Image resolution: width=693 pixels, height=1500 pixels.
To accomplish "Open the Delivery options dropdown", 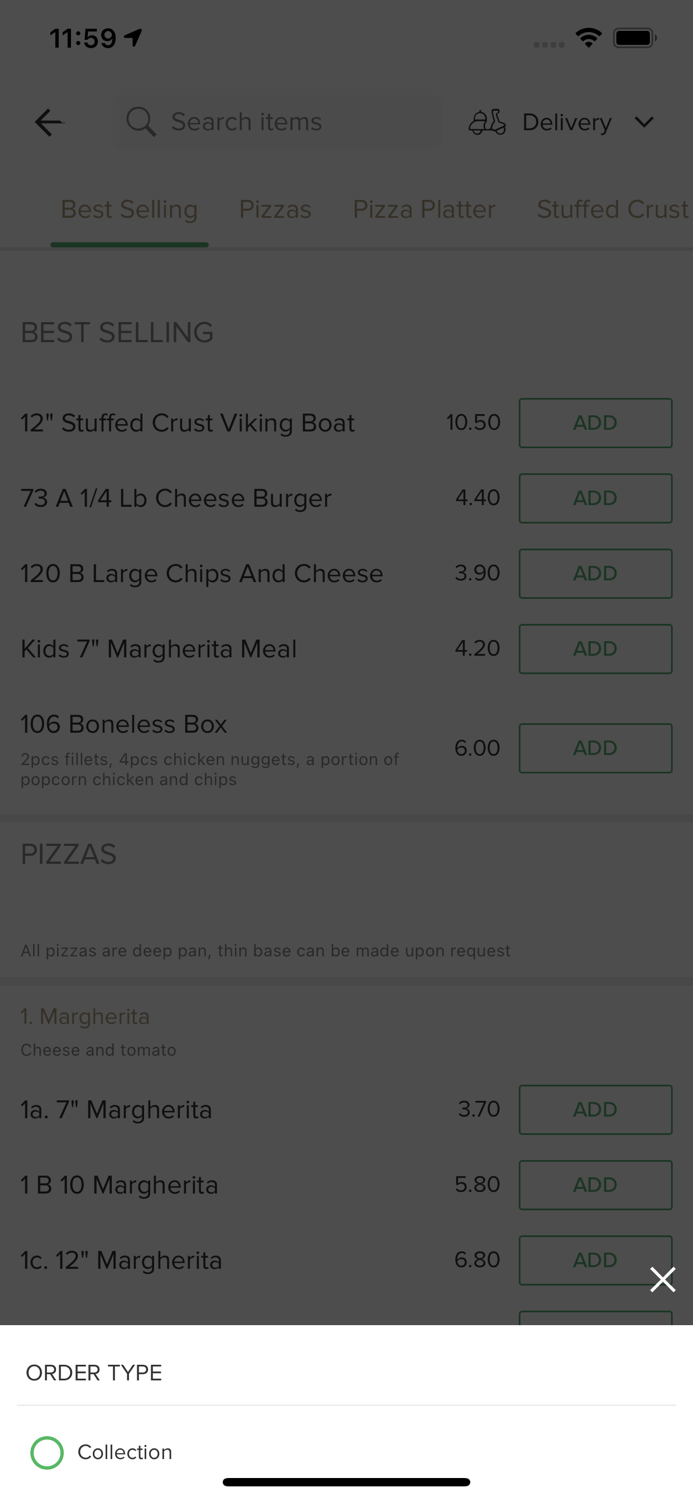I will click(x=566, y=122).
